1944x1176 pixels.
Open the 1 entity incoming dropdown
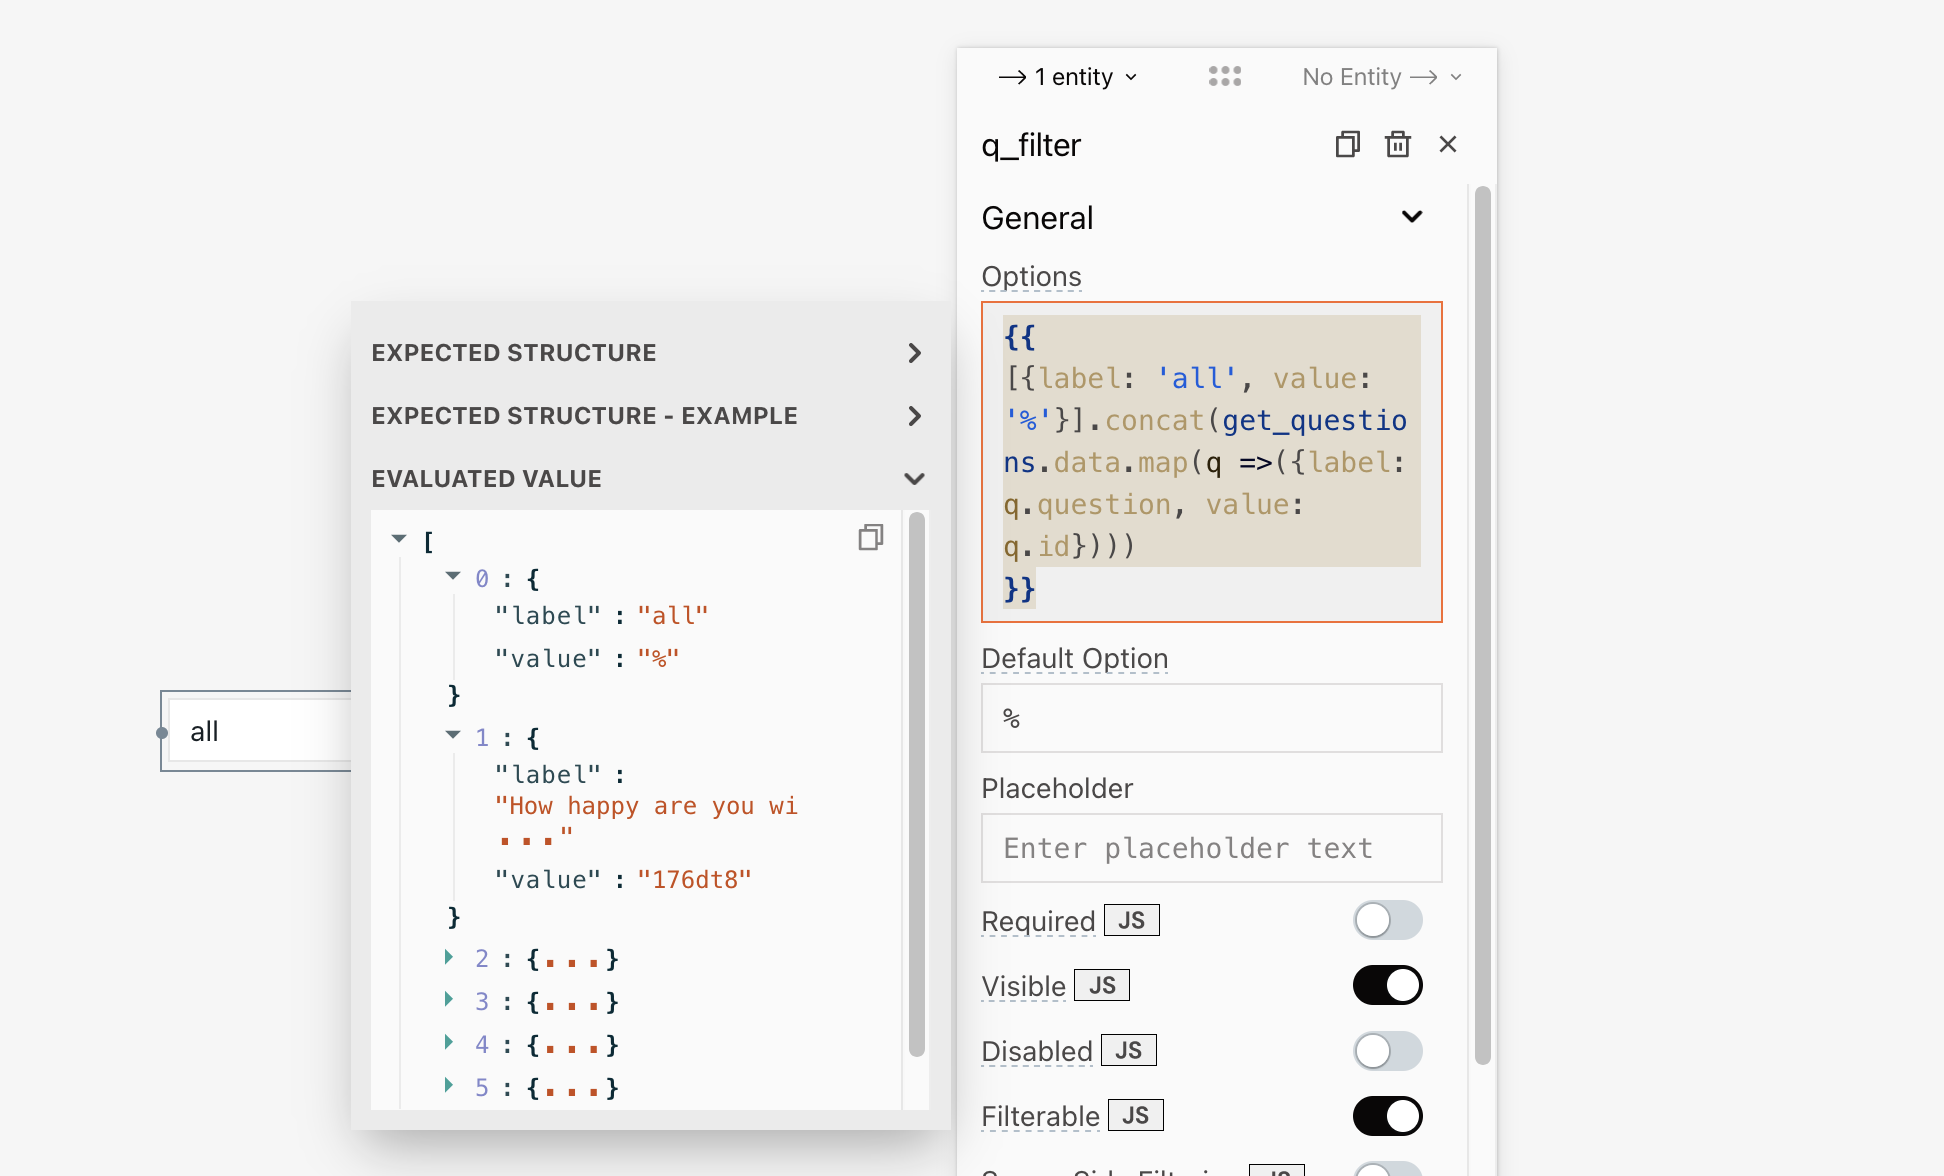tap(1068, 77)
